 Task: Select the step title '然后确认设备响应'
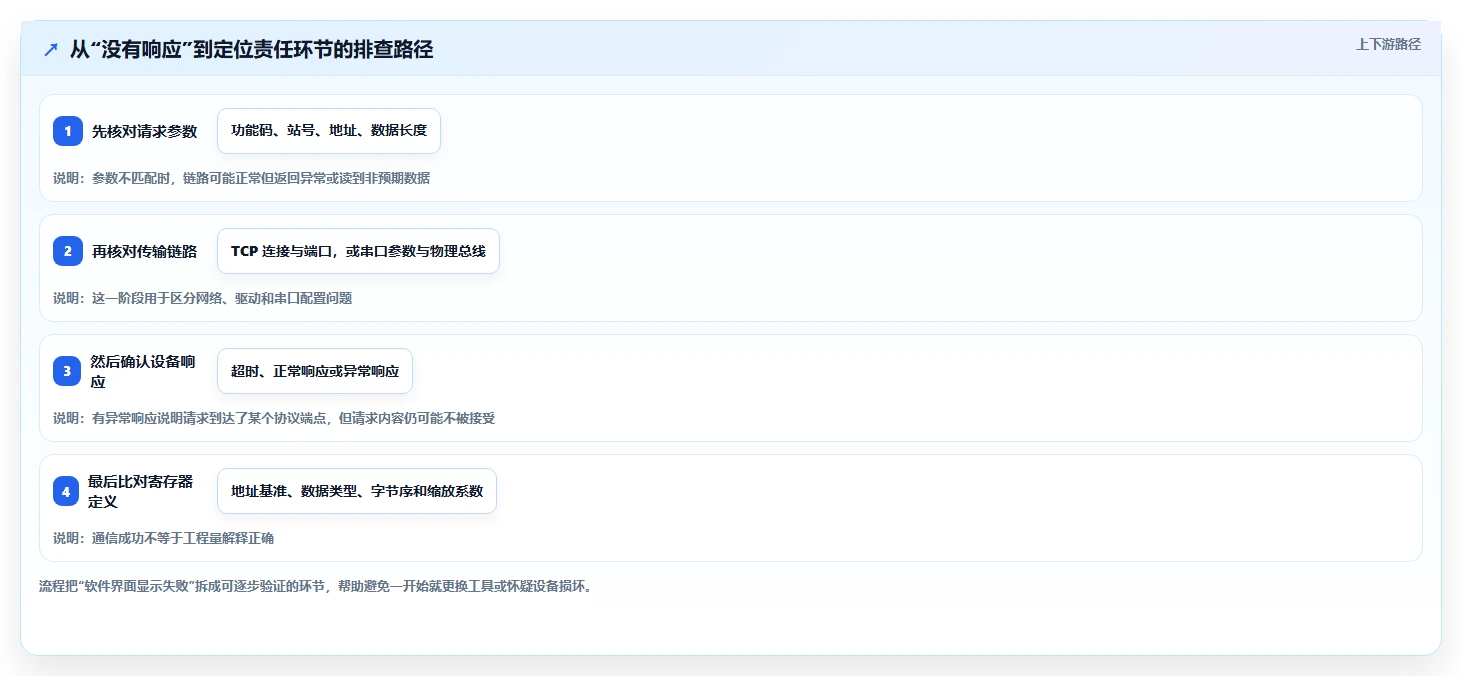143,371
